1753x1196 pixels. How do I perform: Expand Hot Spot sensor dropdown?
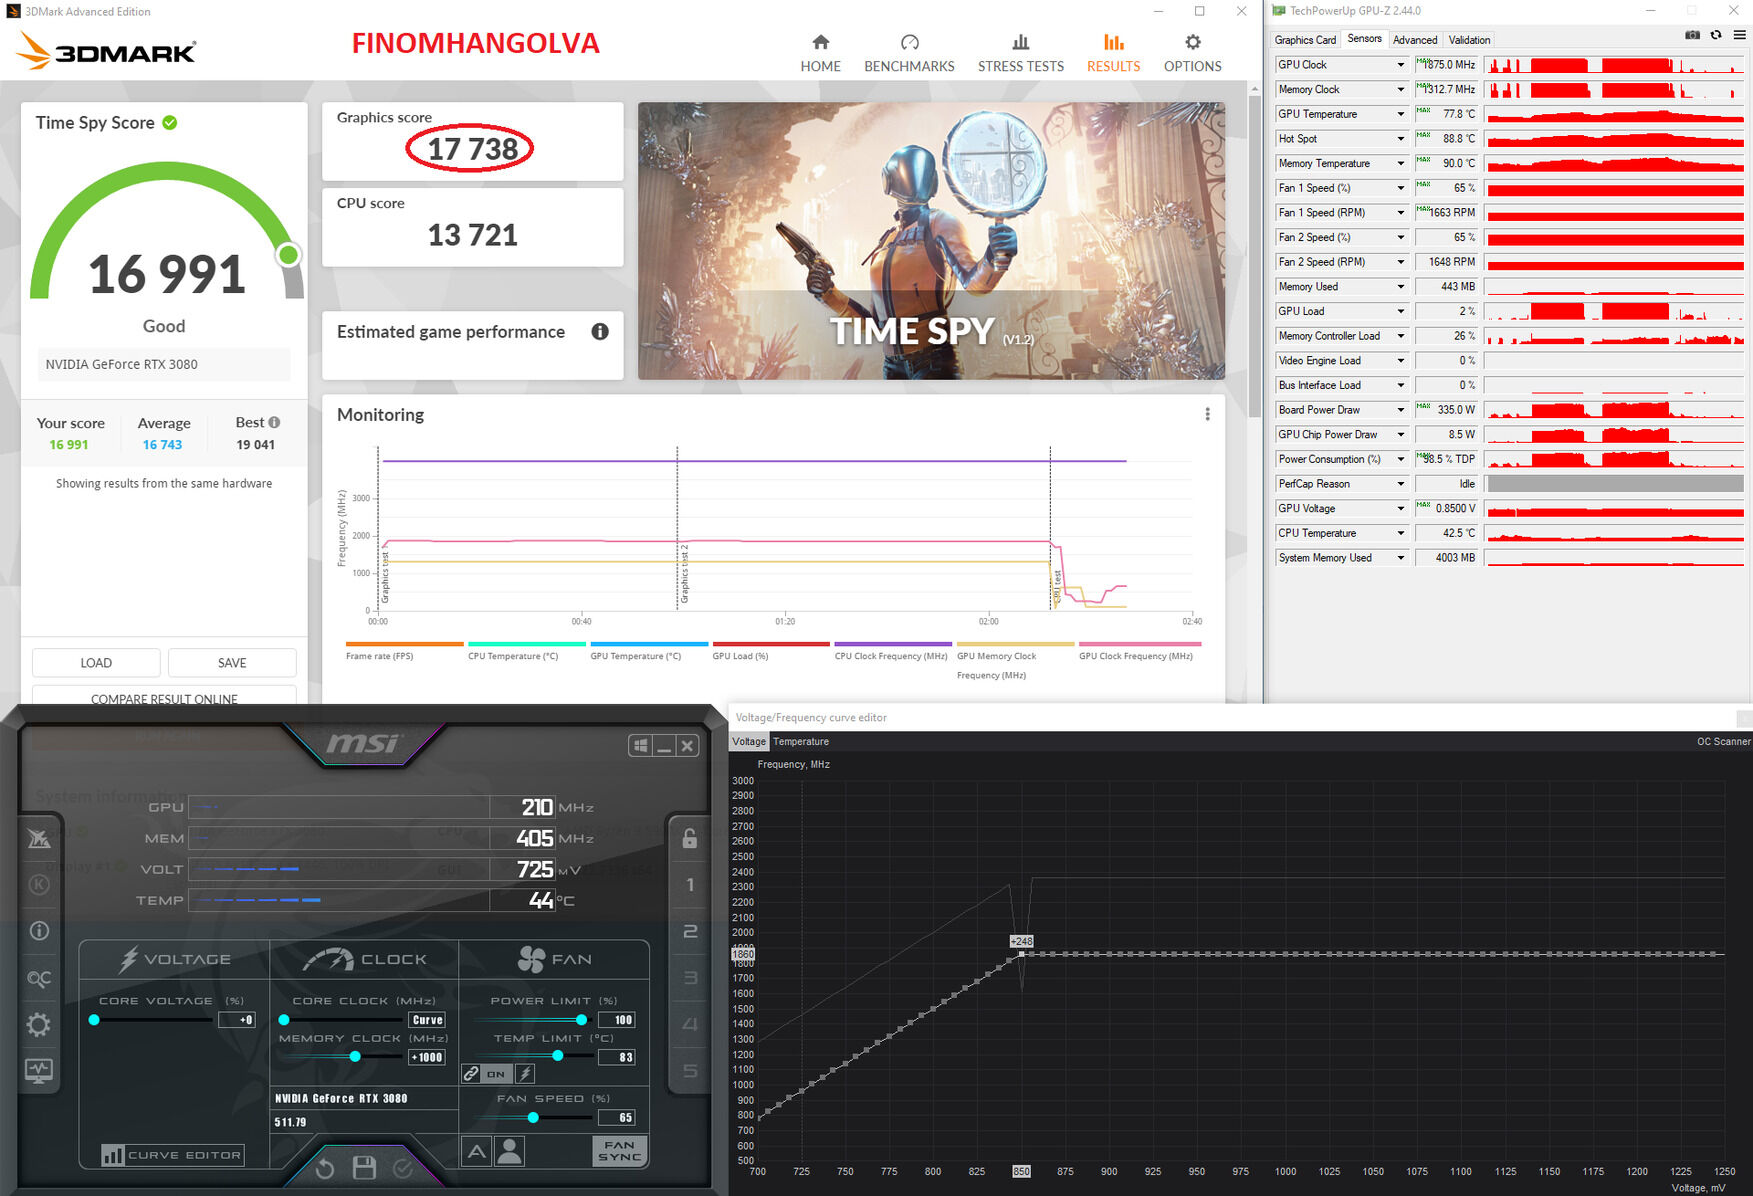1400,139
